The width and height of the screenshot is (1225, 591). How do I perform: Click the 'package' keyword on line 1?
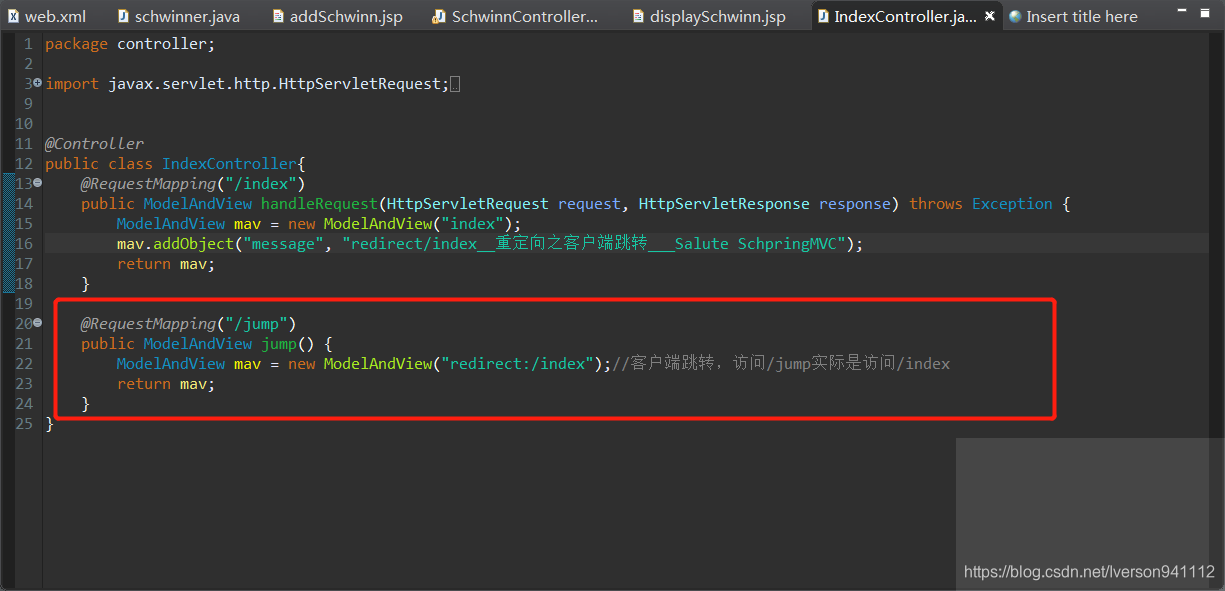(x=76, y=44)
